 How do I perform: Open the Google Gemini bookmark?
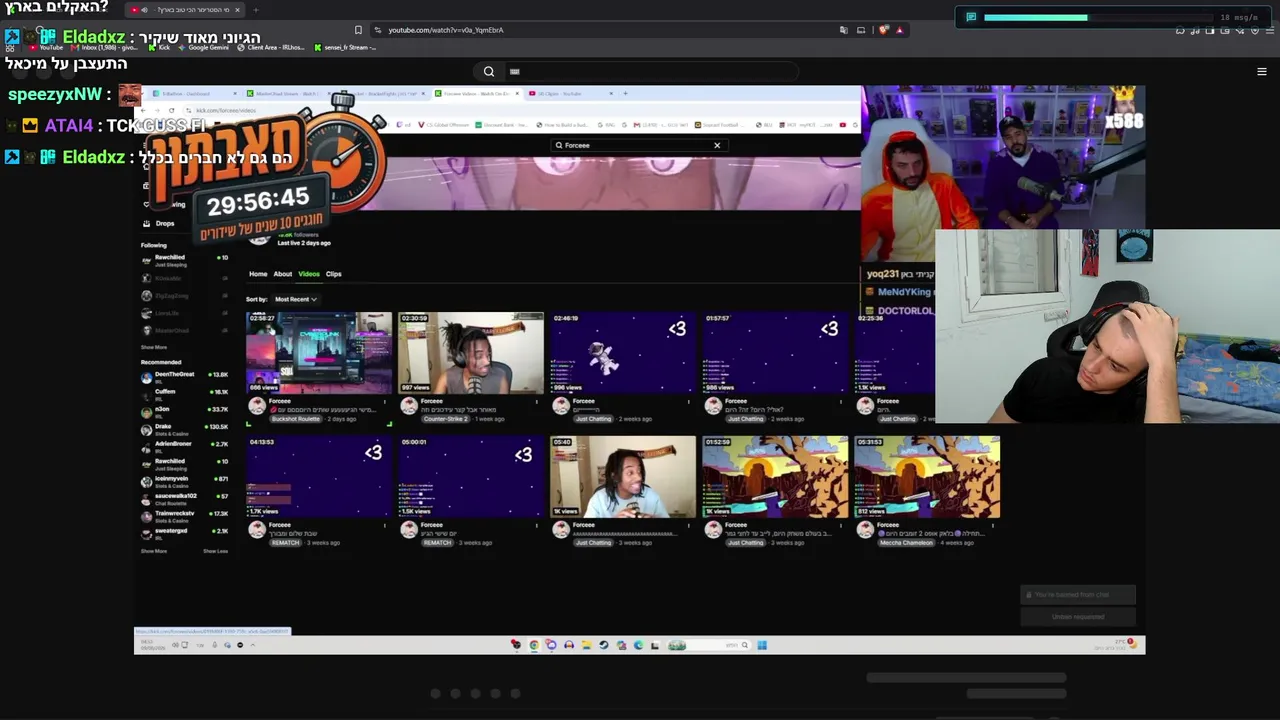tap(203, 47)
